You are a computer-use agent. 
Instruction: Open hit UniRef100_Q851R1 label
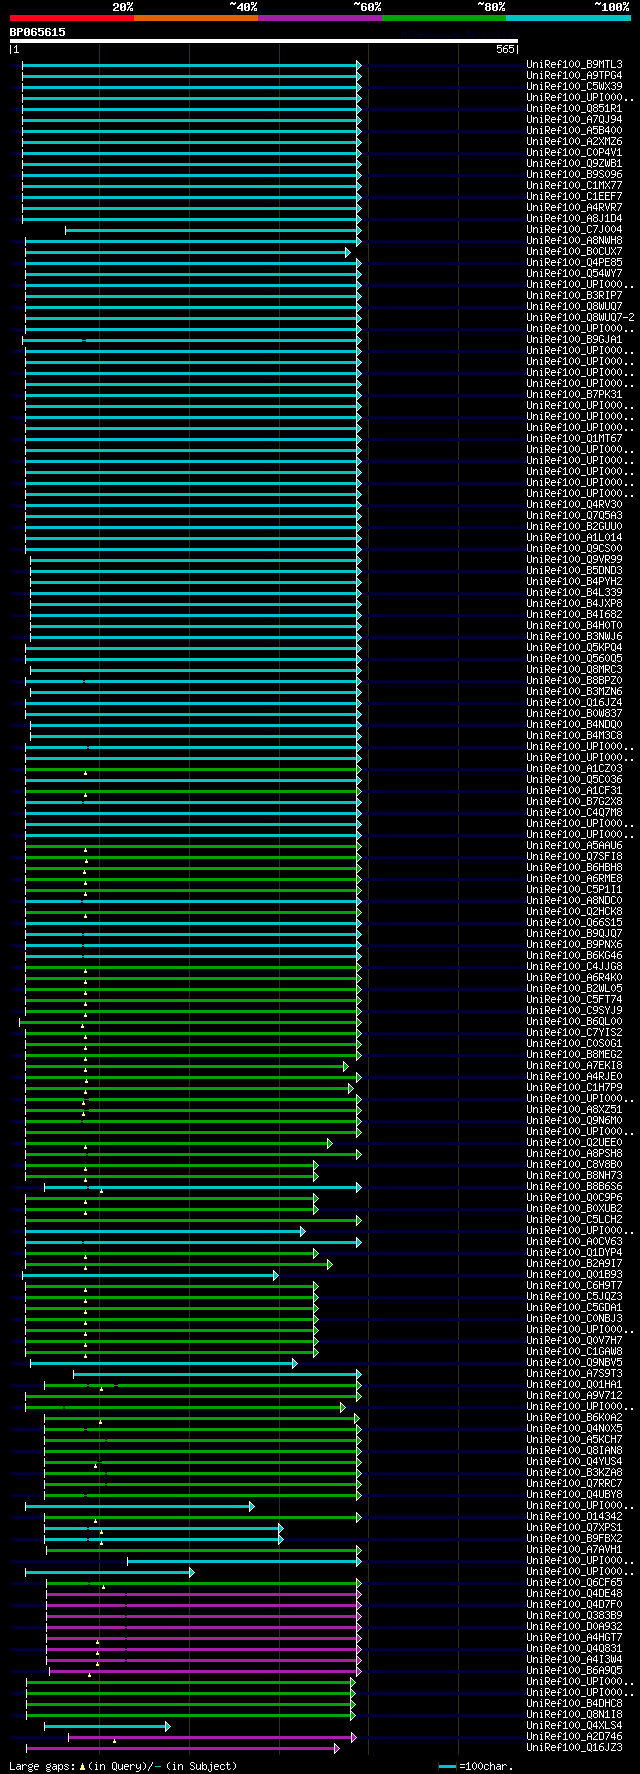point(574,109)
